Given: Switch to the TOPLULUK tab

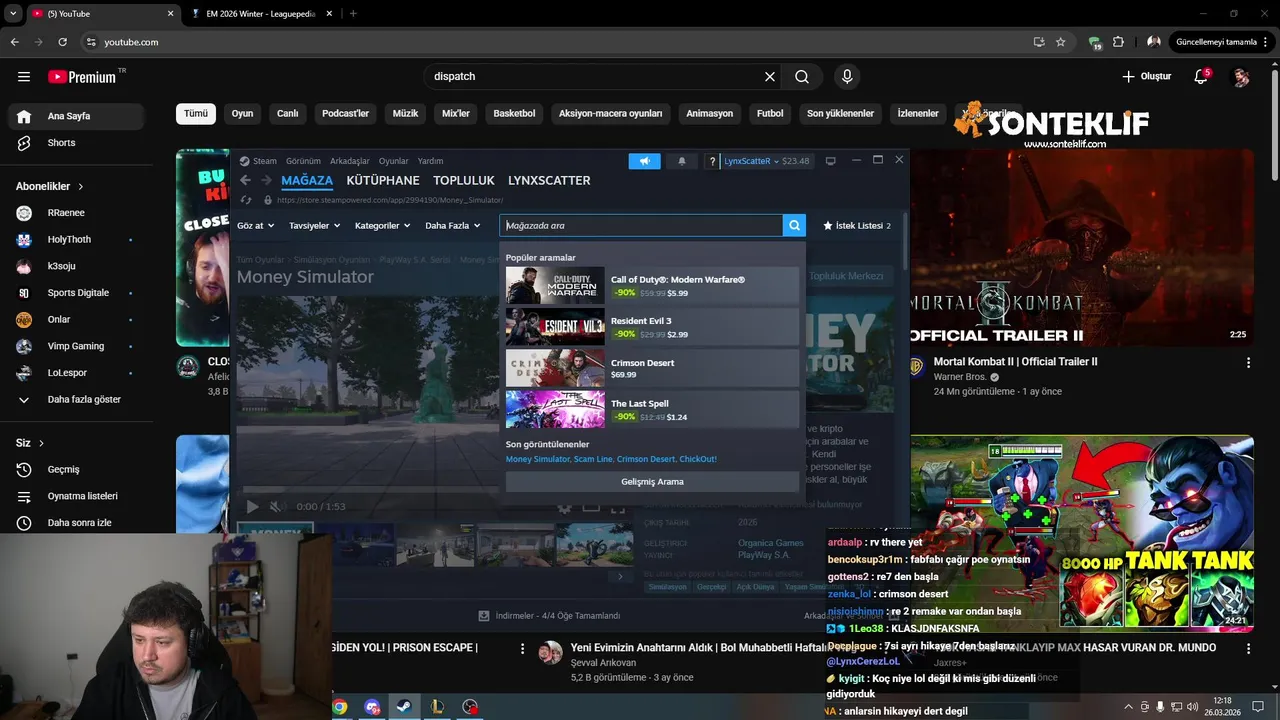Looking at the screenshot, I should (464, 181).
